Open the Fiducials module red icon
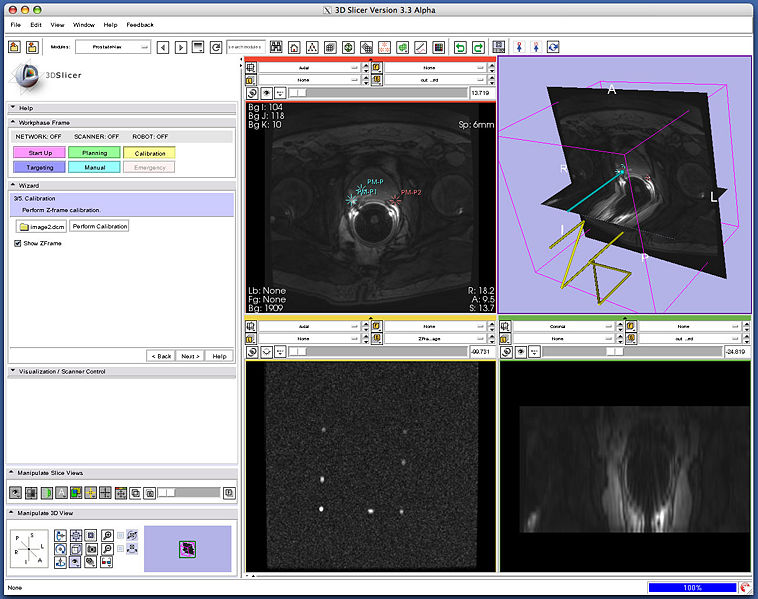The image size is (758, 599). click(384, 47)
